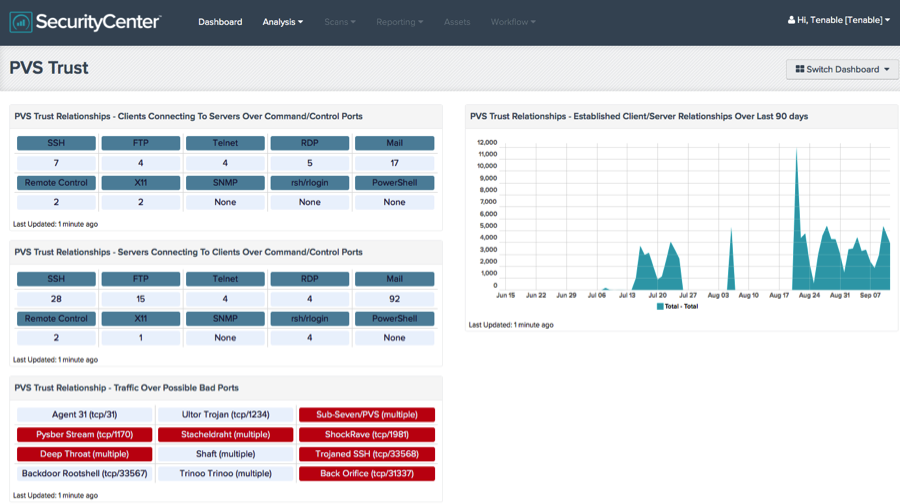Click the grid icon on Switch Dashboard

[800, 69]
